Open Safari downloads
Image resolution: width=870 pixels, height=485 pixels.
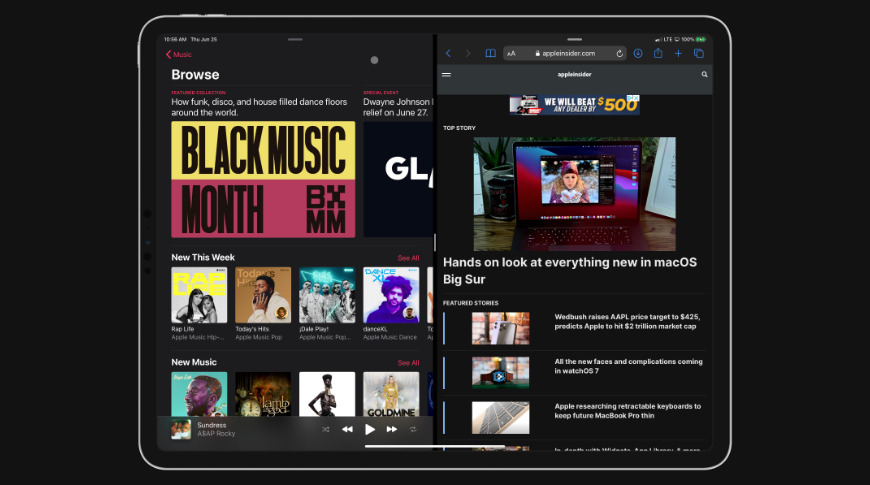coord(638,53)
